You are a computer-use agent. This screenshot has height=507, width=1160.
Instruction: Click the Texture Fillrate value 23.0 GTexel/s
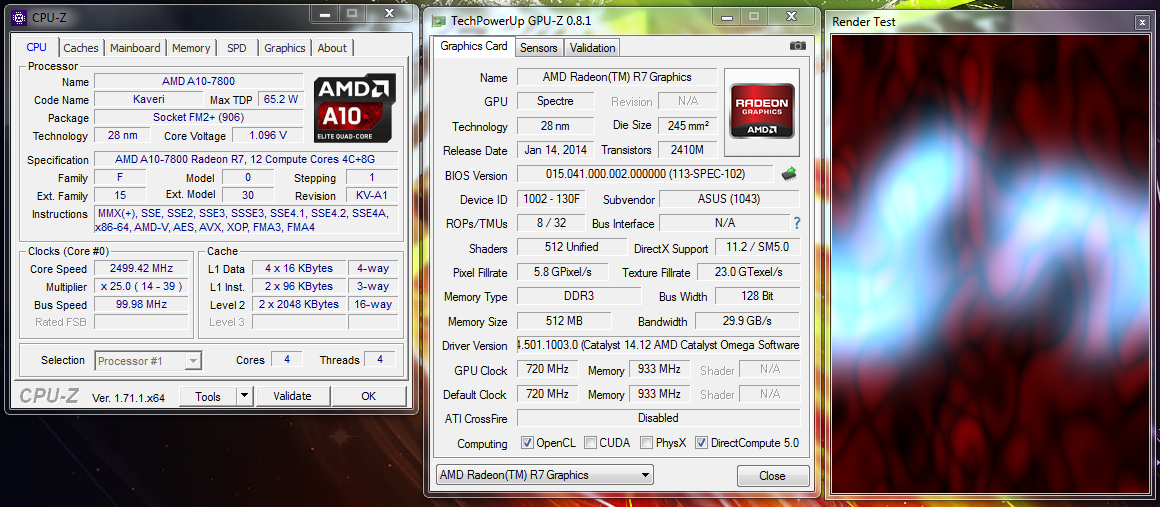[x=749, y=272]
